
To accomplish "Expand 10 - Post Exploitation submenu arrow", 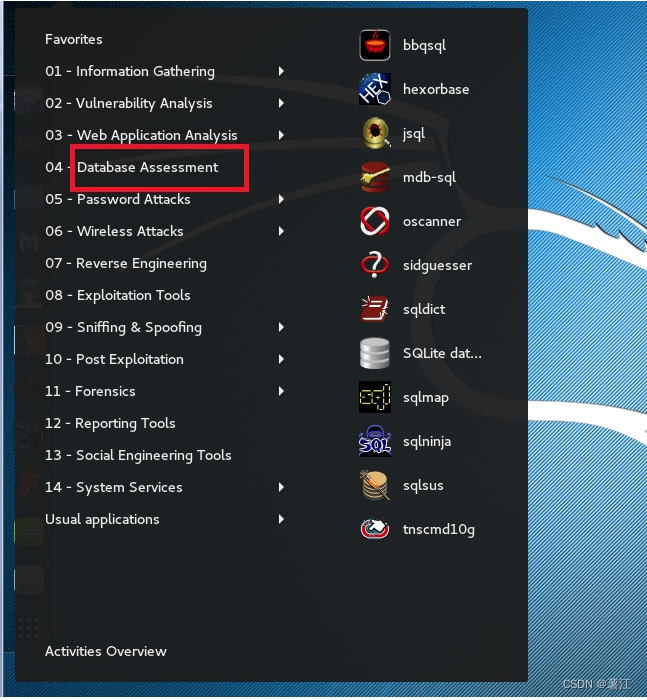I will pyautogui.click(x=281, y=359).
